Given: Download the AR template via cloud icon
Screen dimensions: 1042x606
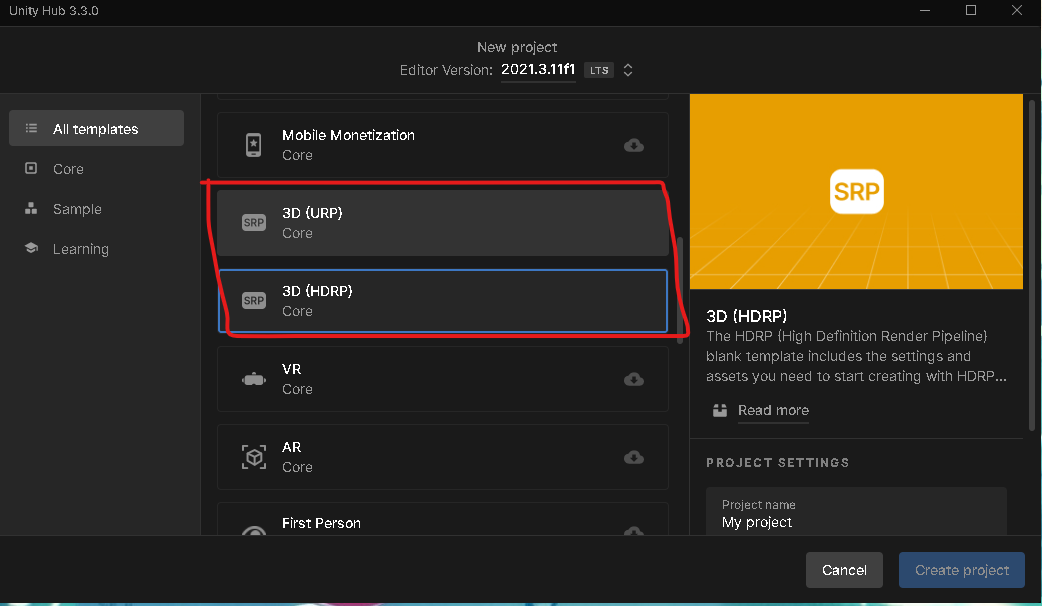Looking at the screenshot, I should click(633, 457).
